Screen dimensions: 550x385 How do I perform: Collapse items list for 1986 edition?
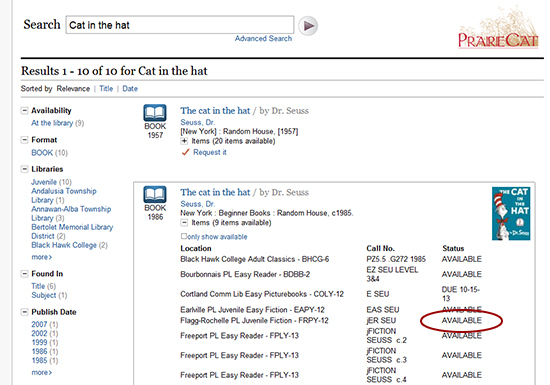point(184,223)
